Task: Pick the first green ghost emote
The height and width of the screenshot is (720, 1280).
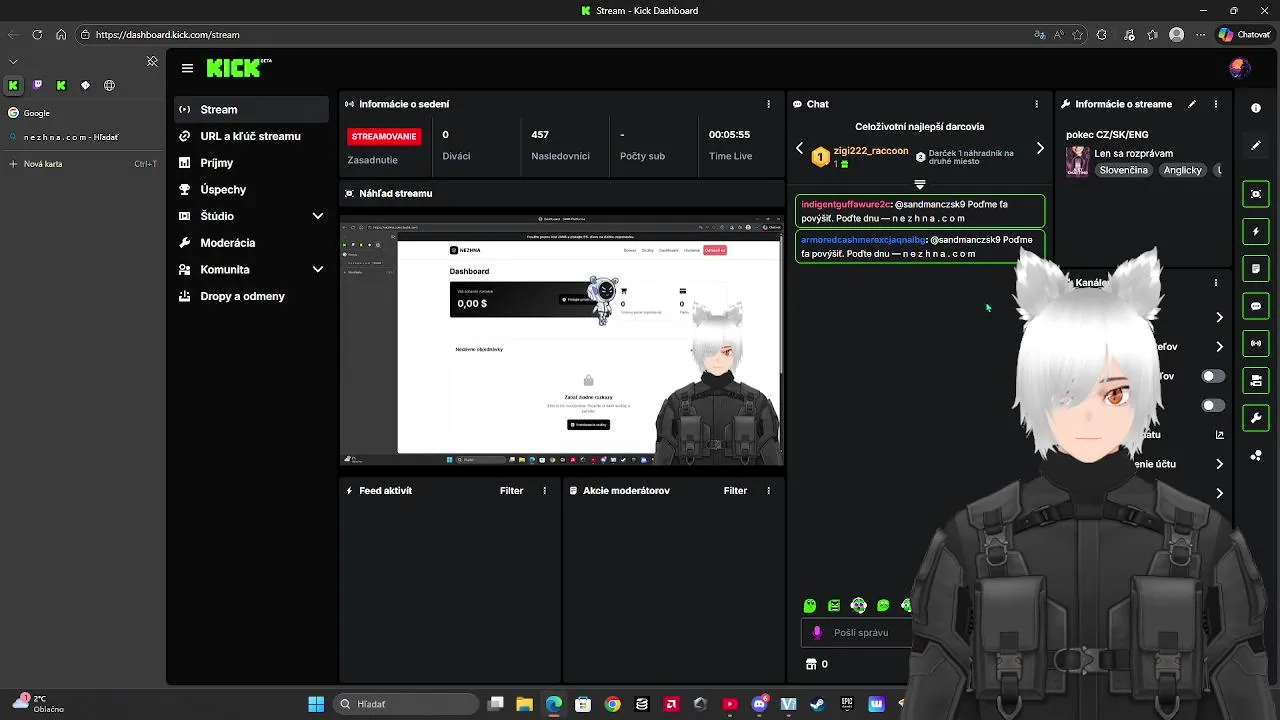Action: tap(810, 606)
